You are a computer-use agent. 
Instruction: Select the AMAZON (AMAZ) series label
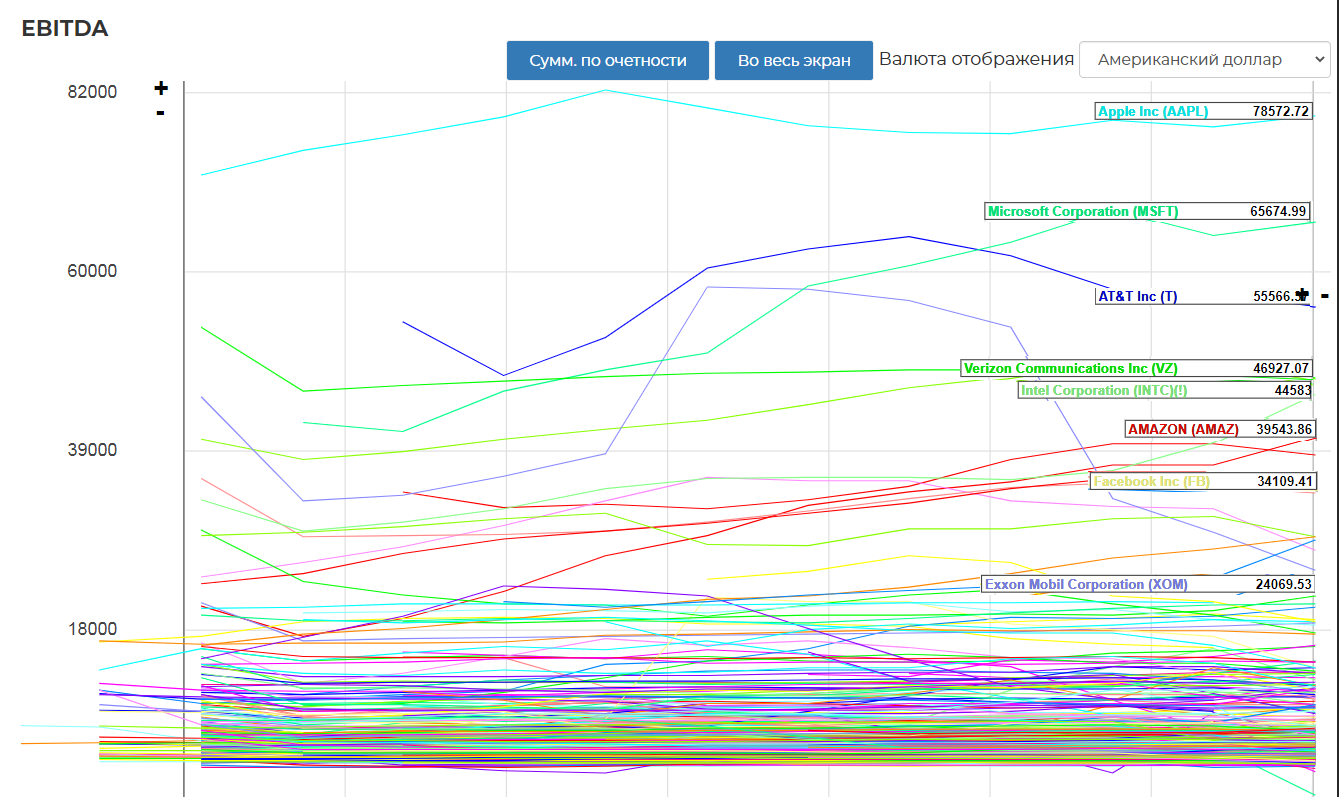tap(1183, 429)
